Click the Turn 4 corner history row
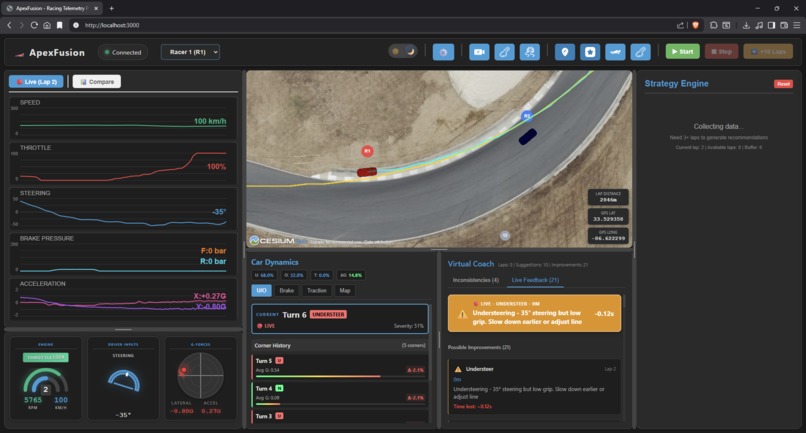The image size is (806, 433). pyautogui.click(x=340, y=394)
